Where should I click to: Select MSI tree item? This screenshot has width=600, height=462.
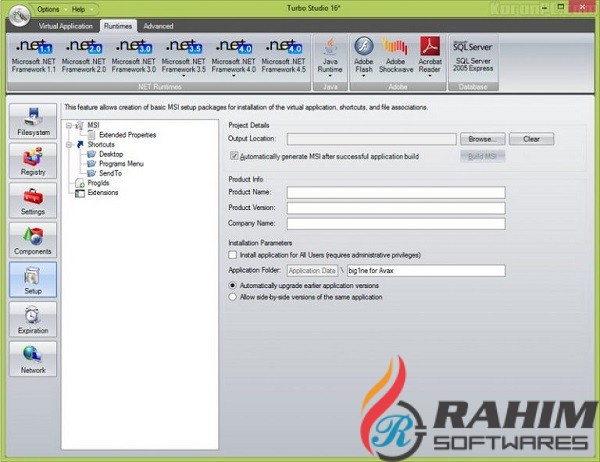(93, 125)
